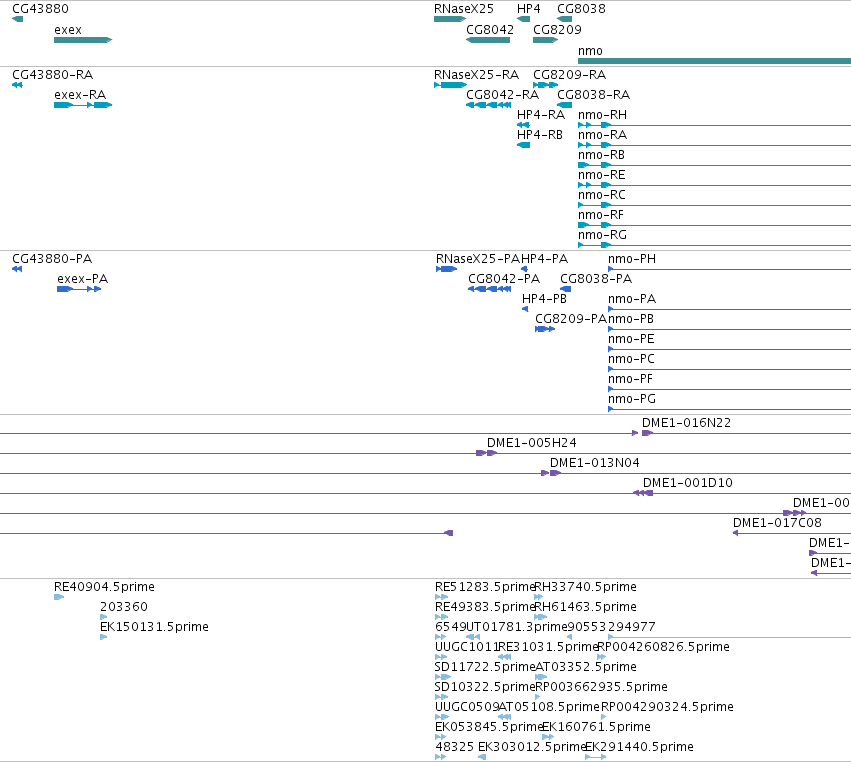
Task: Click protein nmo-PA label
Action: (632, 299)
